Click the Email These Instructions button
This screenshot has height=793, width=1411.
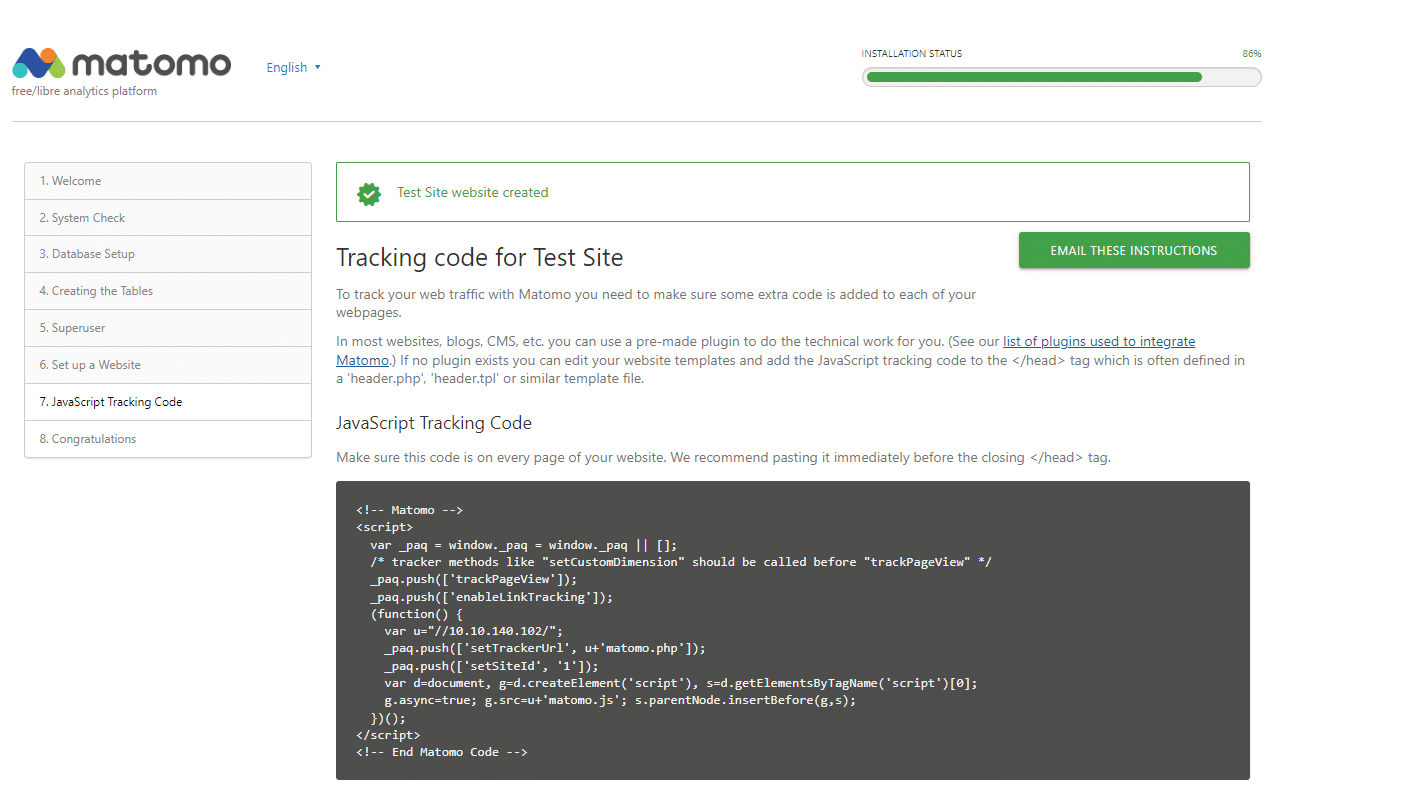pyautogui.click(x=1134, y=251)
